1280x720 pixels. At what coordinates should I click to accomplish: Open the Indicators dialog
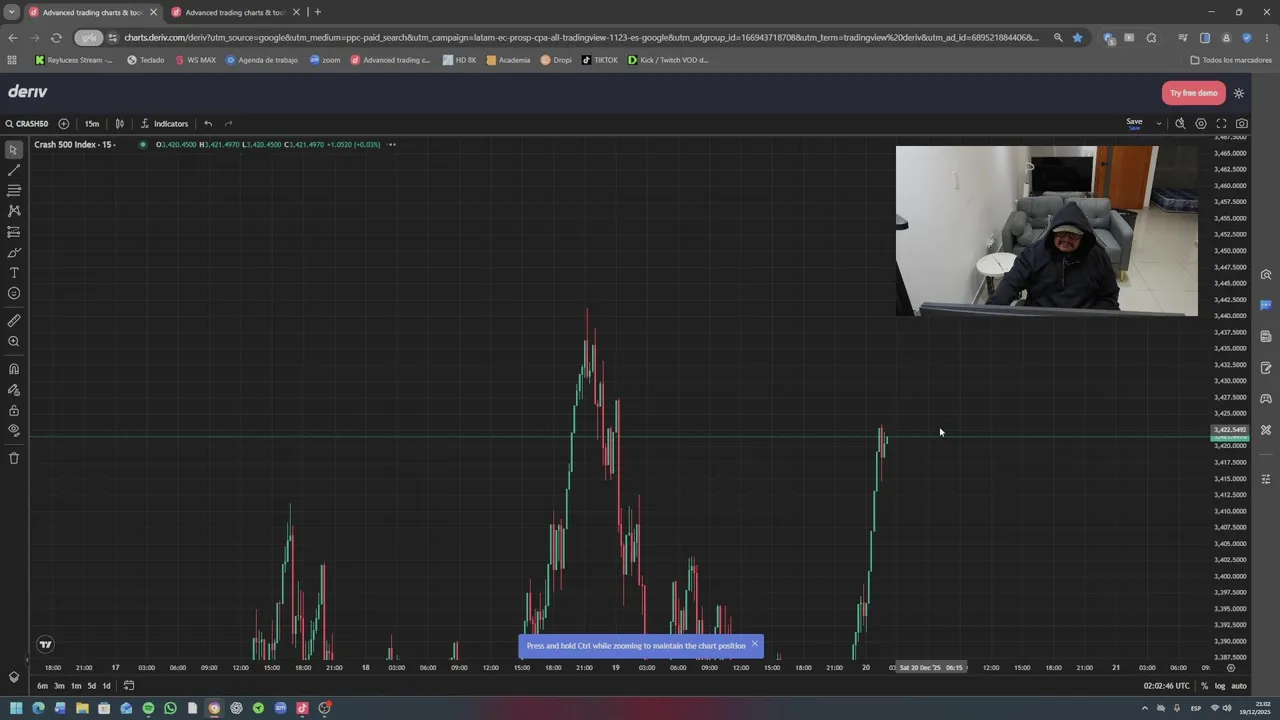164,124
